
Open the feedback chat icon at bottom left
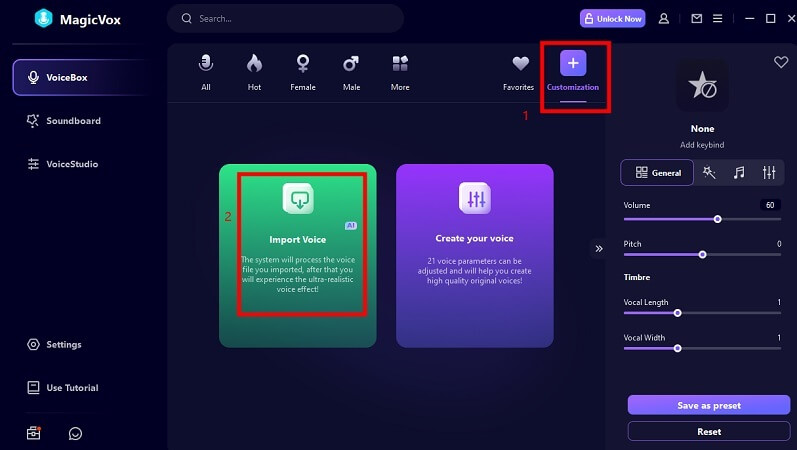click(x=75, y=433)
